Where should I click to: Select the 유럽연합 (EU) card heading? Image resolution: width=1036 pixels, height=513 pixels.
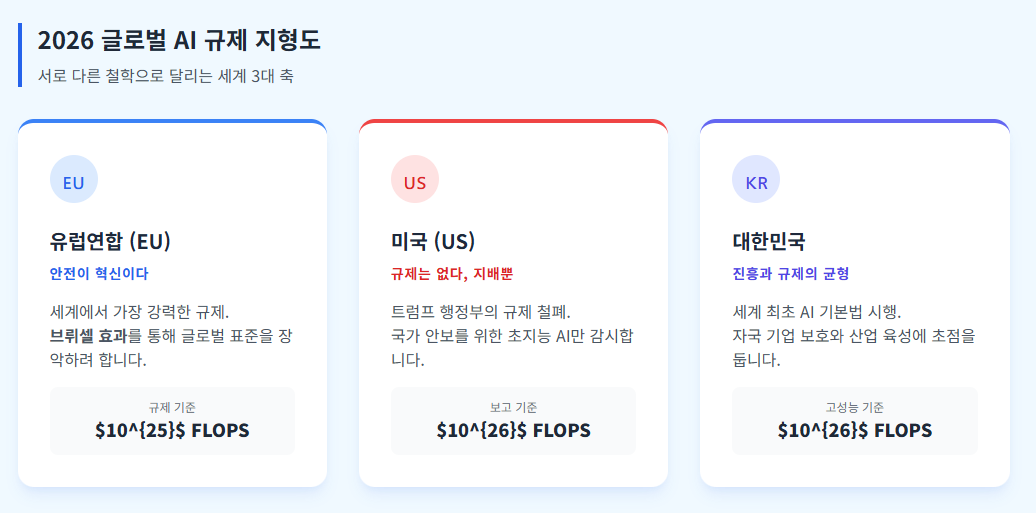110,241
